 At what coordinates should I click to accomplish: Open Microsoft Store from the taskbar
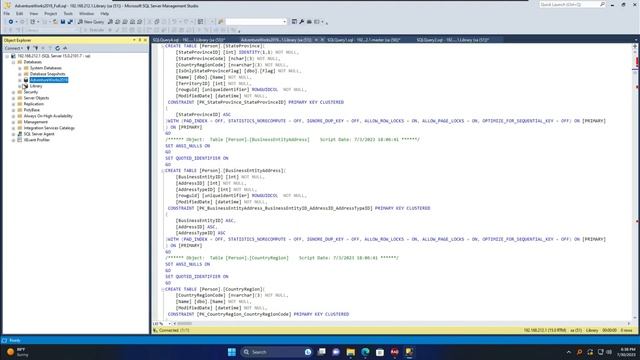(380, 352)
